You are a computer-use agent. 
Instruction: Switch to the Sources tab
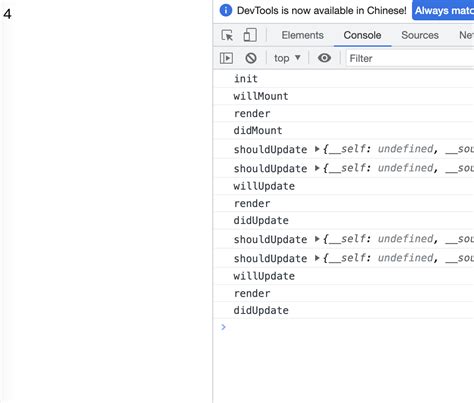pyautogui.click(x=420, y=35)
